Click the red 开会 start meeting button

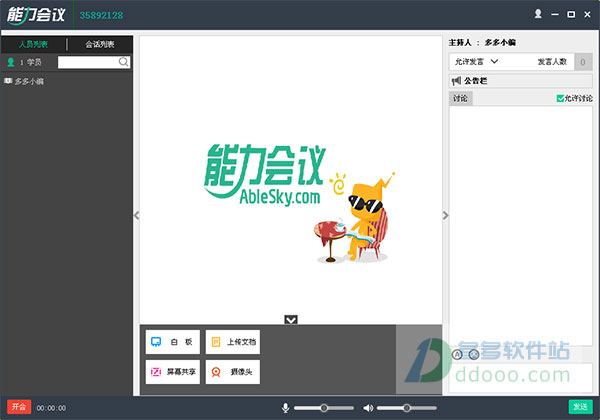(19, 407)
